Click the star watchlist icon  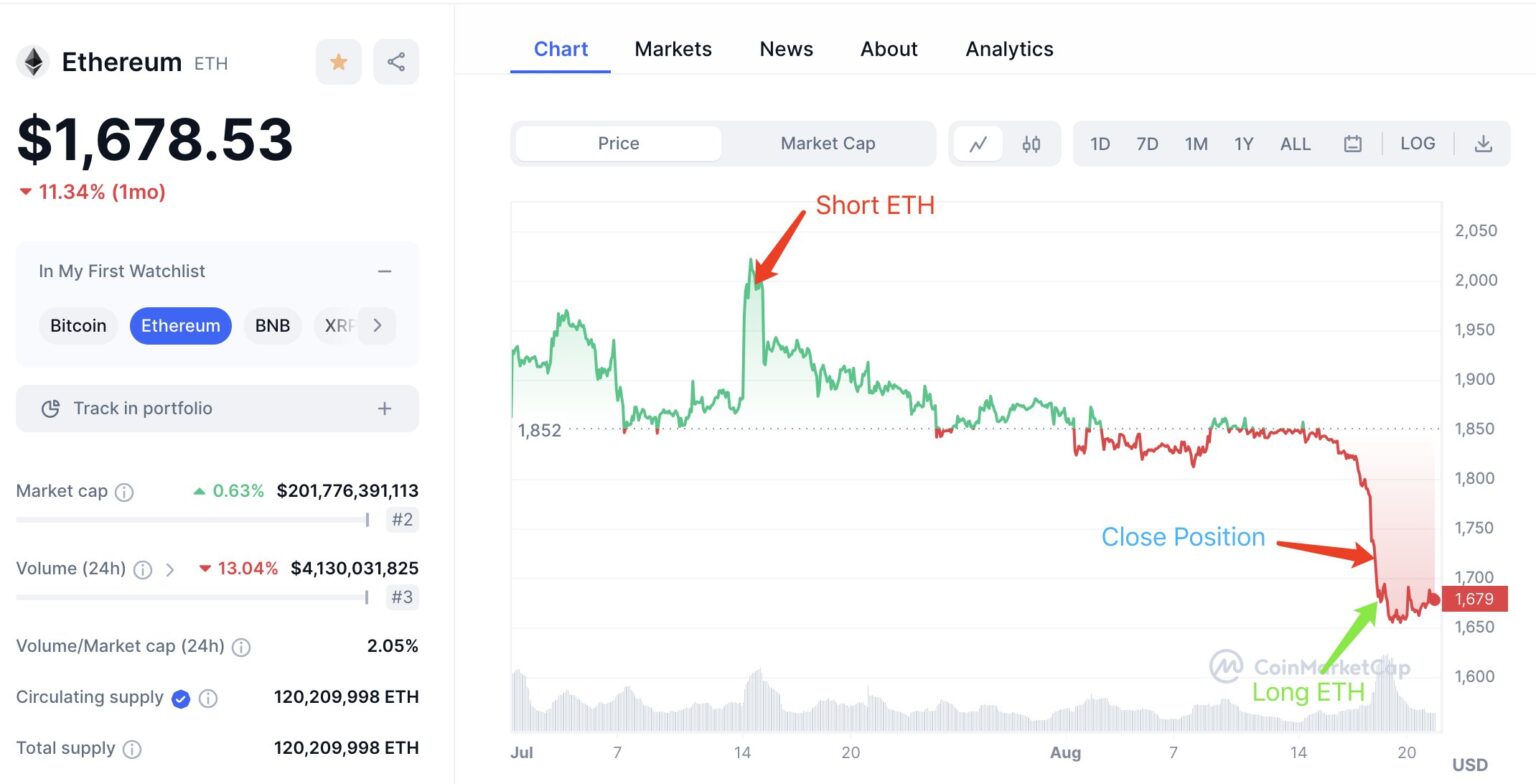tap(338, 62)
